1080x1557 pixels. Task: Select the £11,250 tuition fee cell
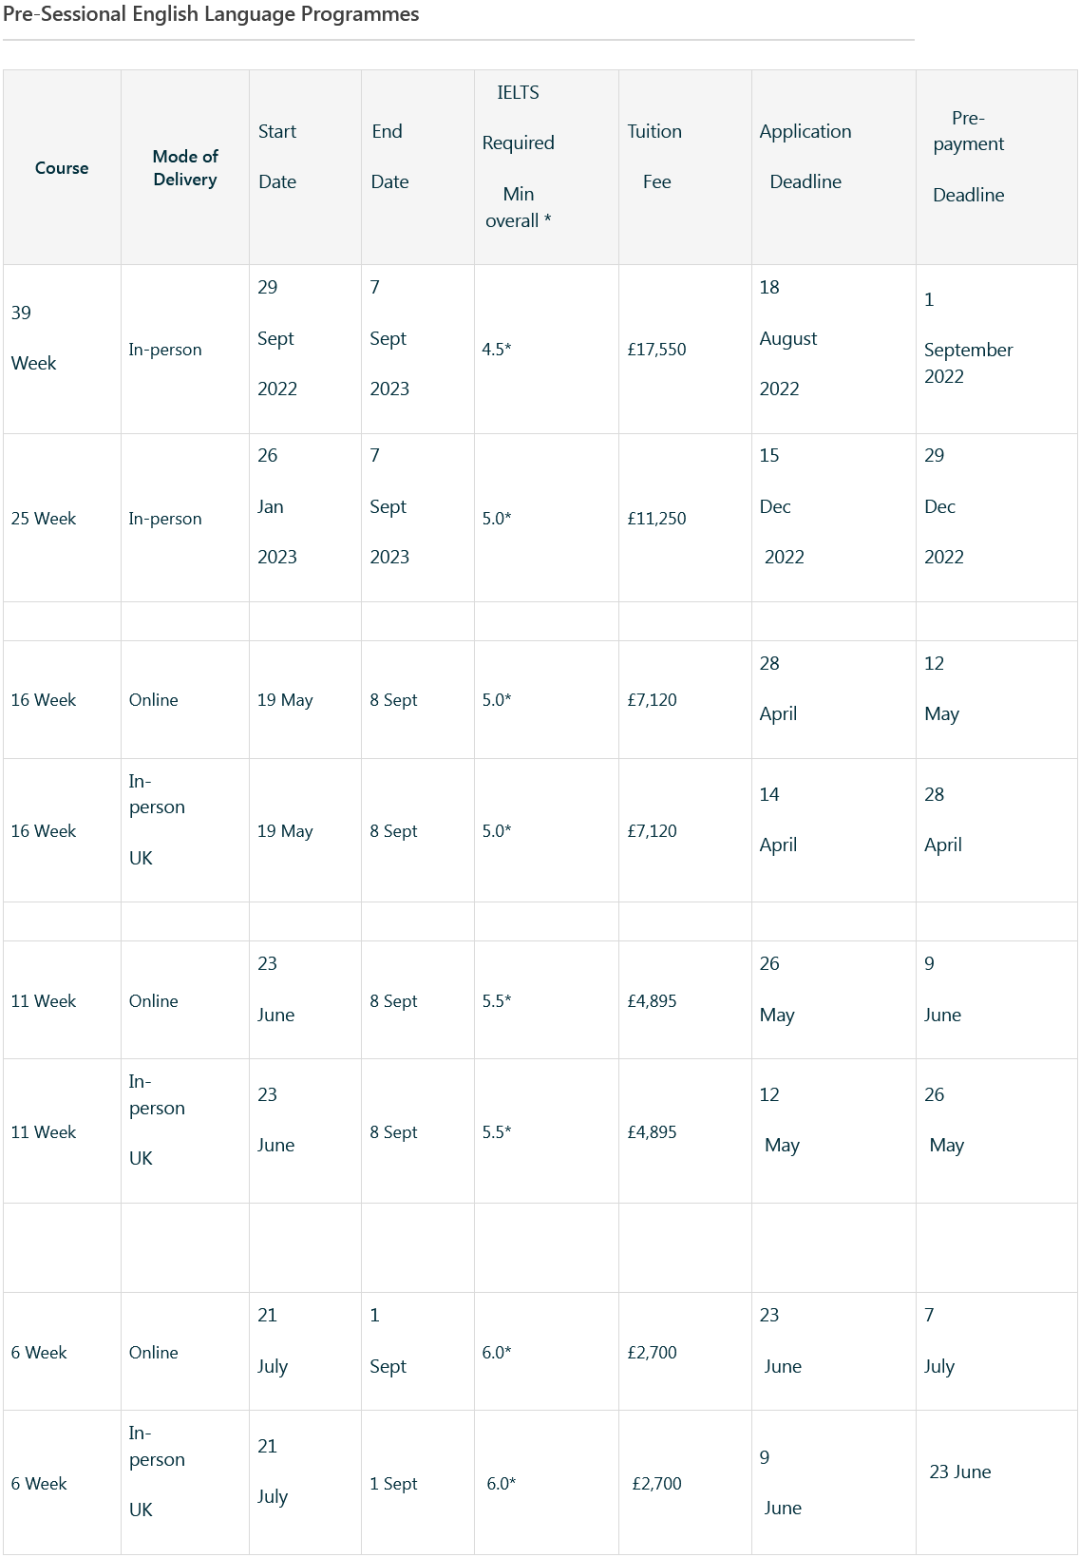point(657,518)
